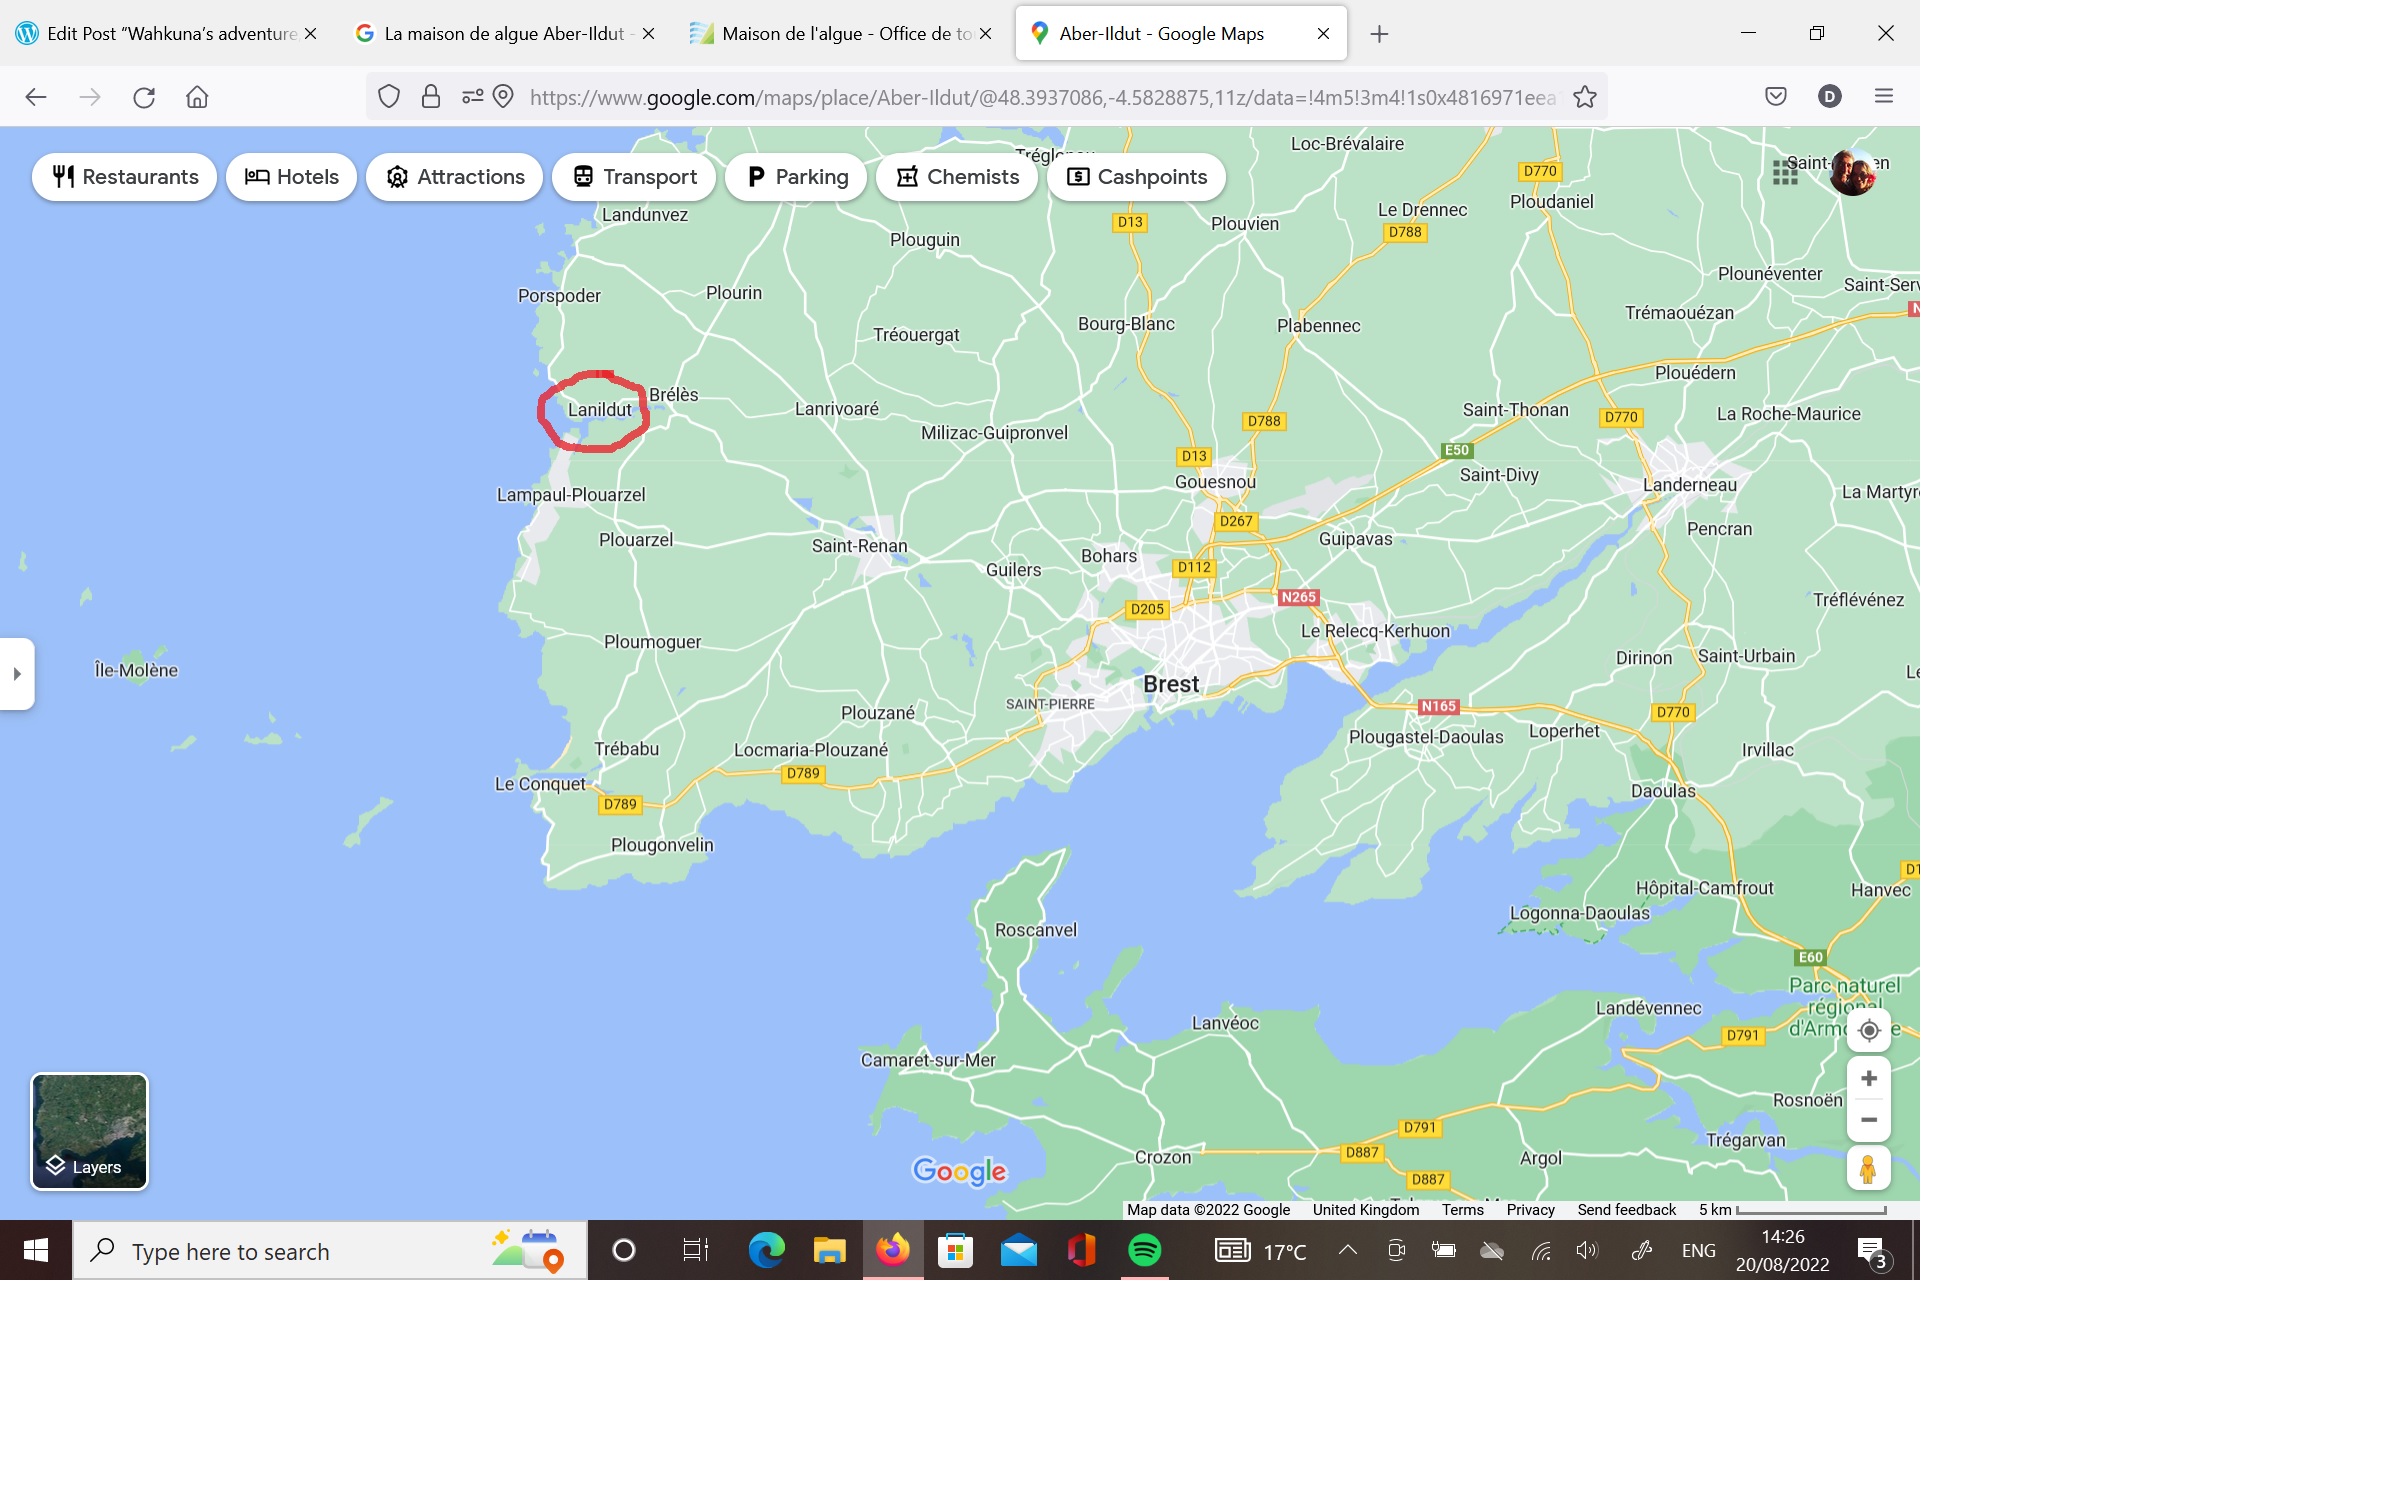Expand the collapsed Maps side panel
Image resolution: width=2398 pixels, height=1496 pixels.
point(17,674)
